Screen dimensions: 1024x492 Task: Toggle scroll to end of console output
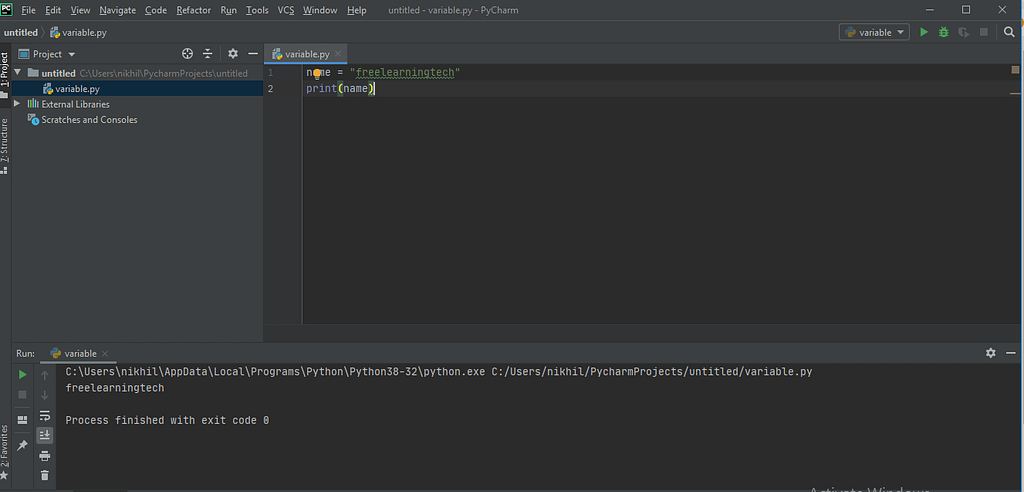(x=44, y=435)
